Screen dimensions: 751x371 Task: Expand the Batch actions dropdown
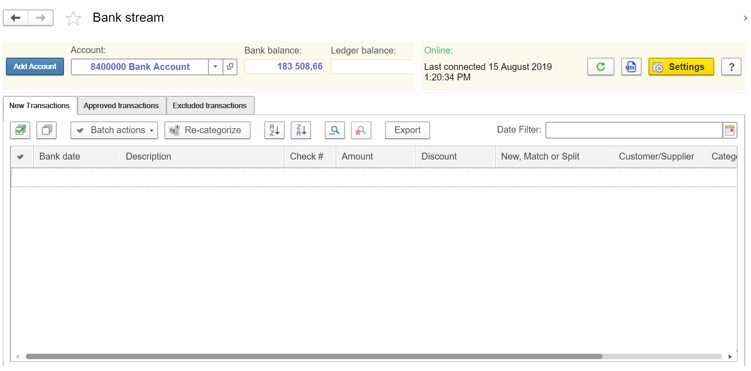(x=114, y=130)
